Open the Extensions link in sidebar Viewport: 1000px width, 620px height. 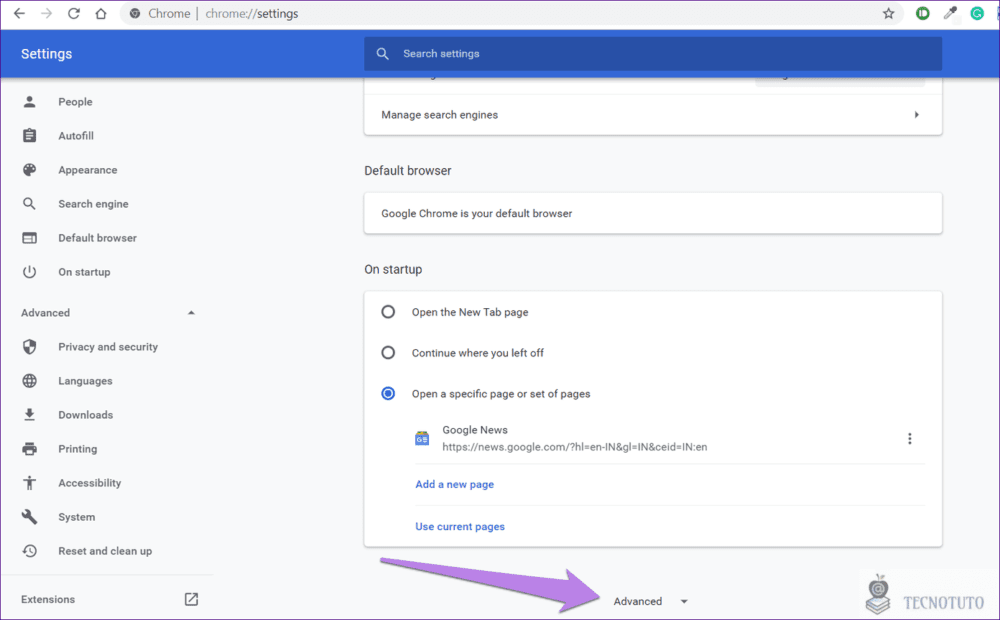coord(48,599)
